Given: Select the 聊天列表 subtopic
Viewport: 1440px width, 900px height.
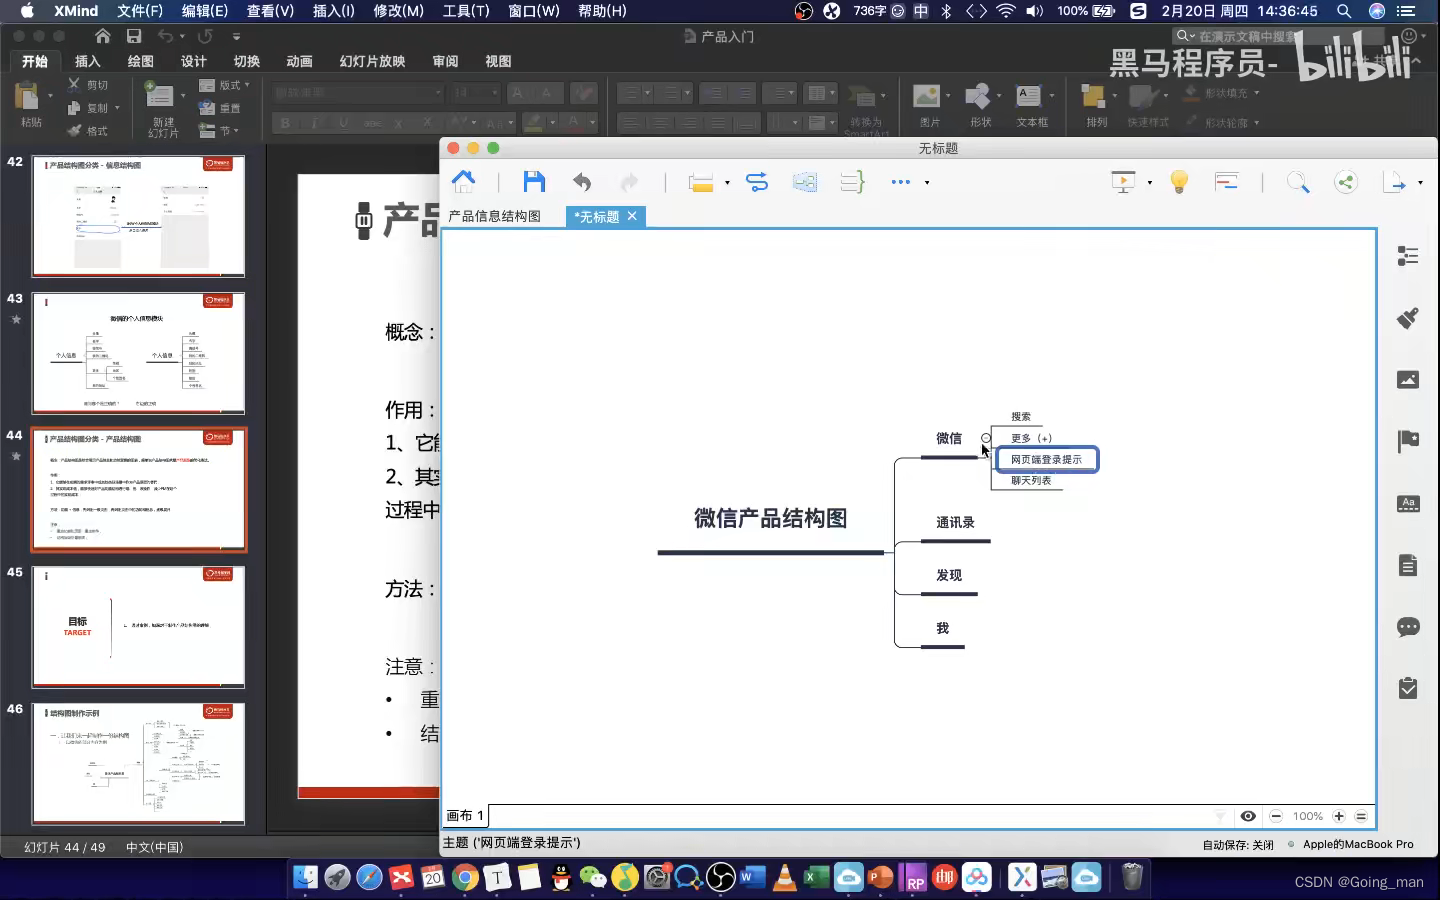Looking at the screenshot, I should pos(1031,481).
